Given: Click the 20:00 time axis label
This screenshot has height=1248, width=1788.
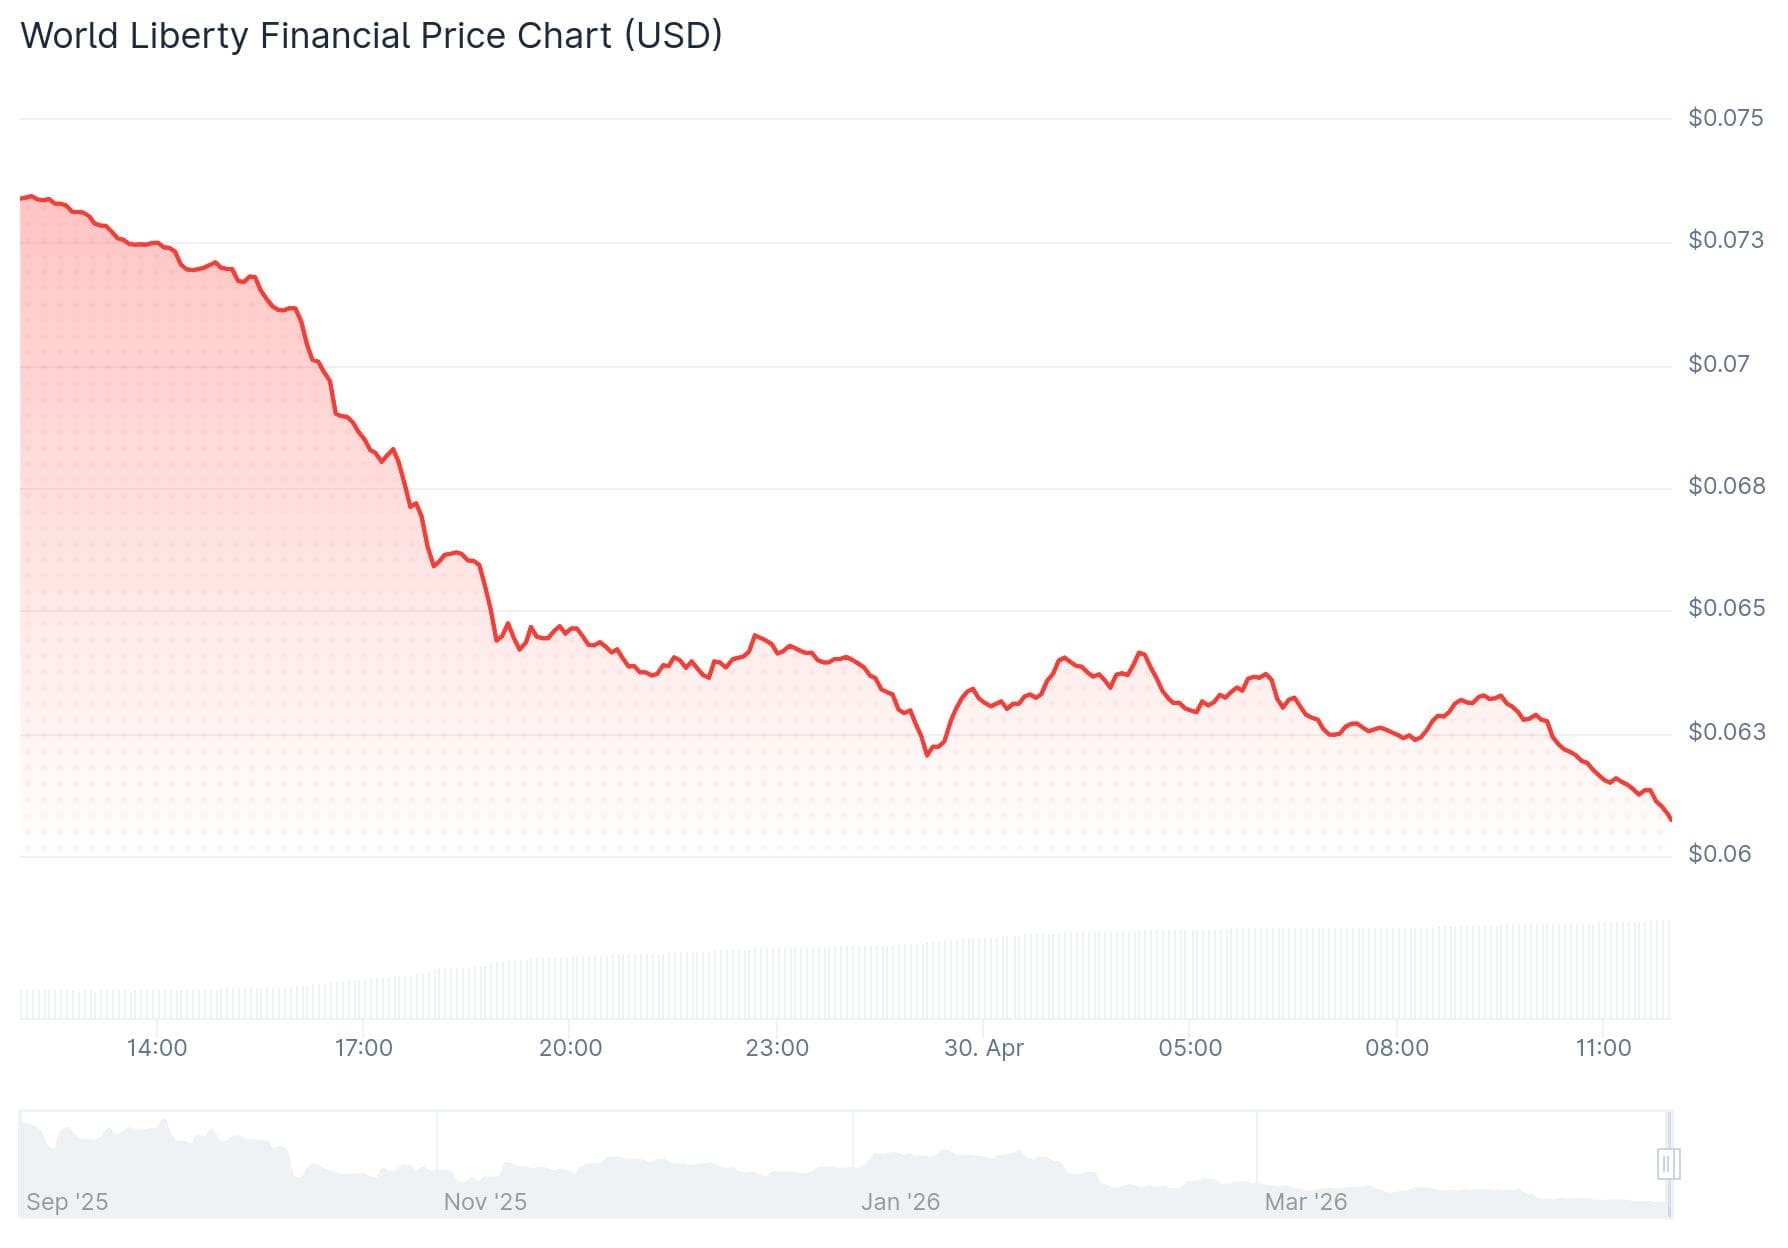Looking at the screenshot, I should click(570, 1048).
